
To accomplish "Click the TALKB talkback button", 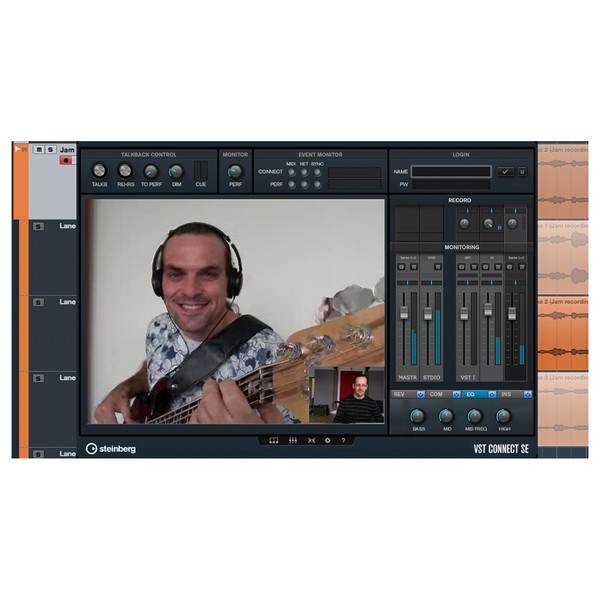I will coord(99,171).
